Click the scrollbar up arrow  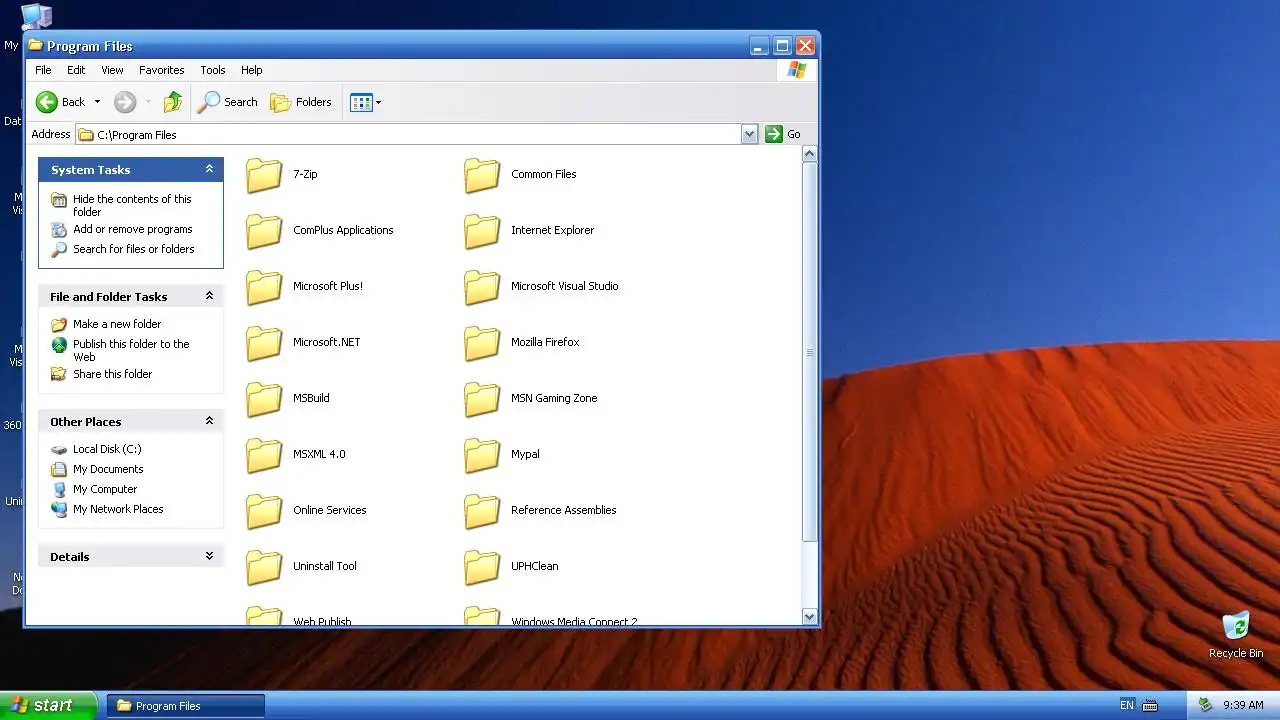810,154
